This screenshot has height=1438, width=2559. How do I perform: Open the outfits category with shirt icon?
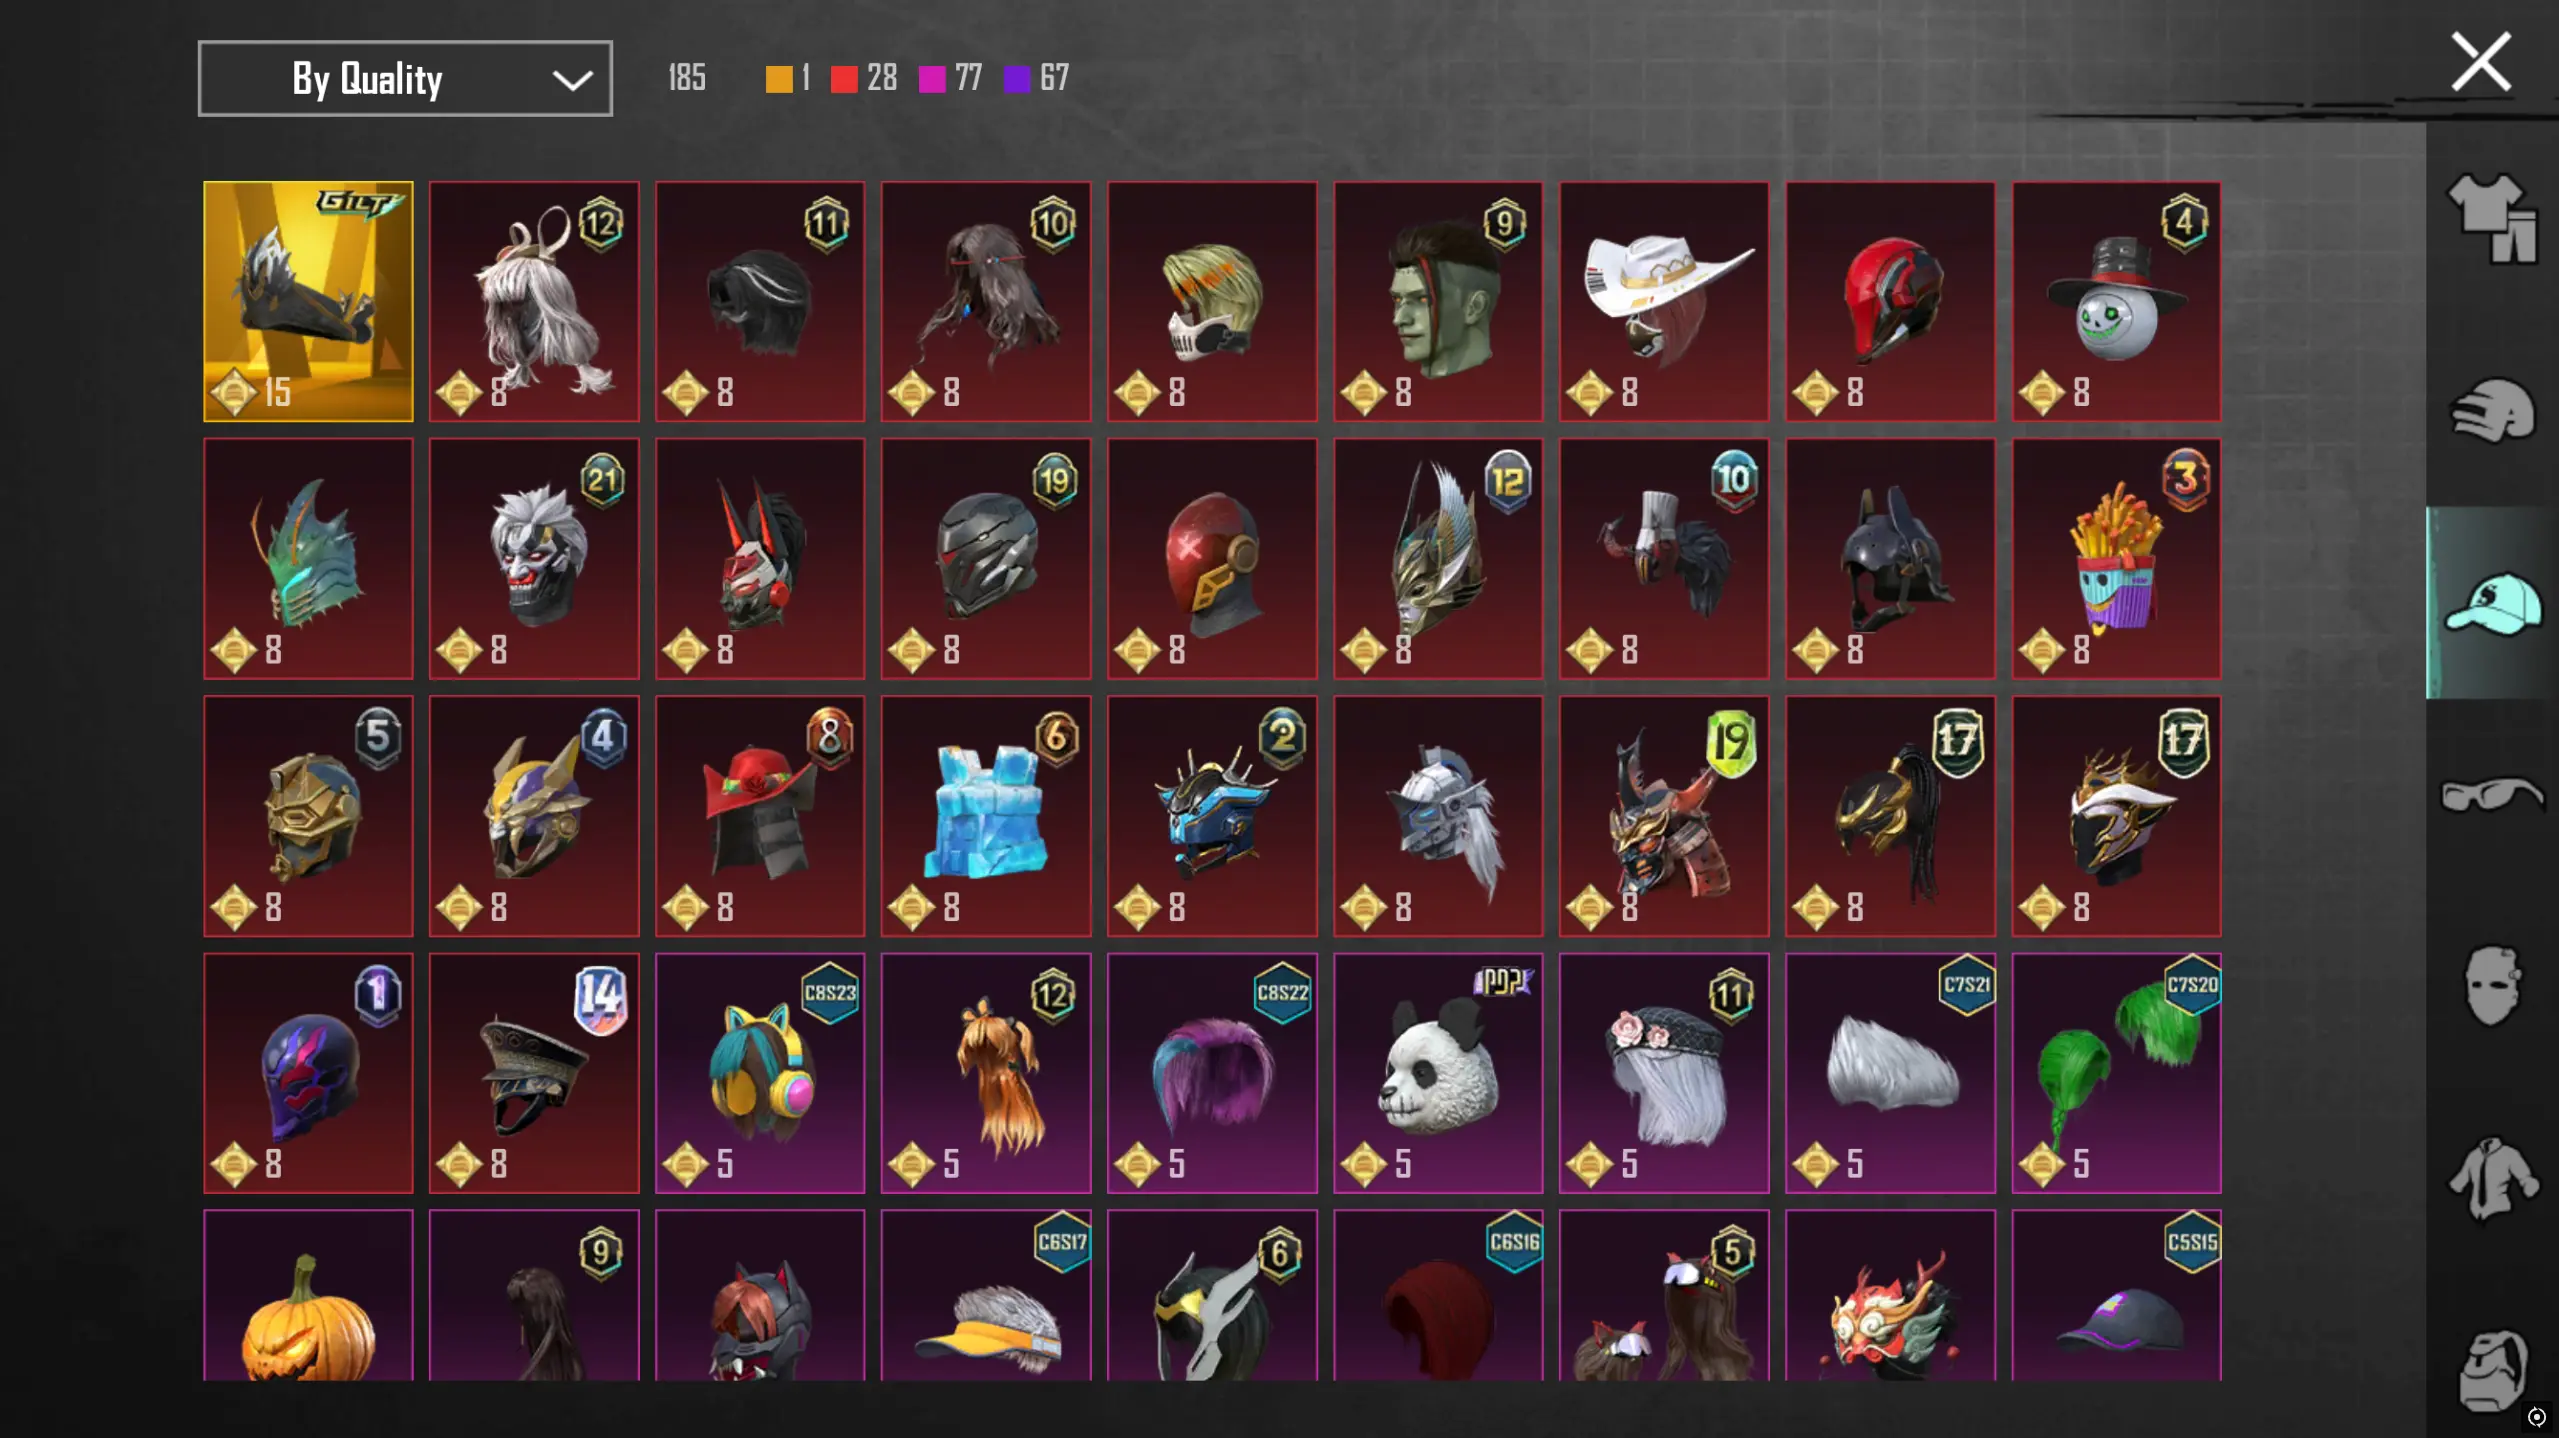[2492, 218]
